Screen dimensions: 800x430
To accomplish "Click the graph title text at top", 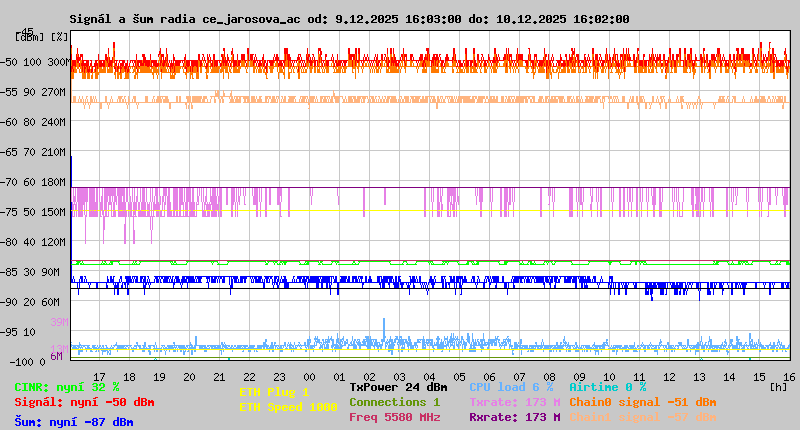I will (x=349, y=19).
